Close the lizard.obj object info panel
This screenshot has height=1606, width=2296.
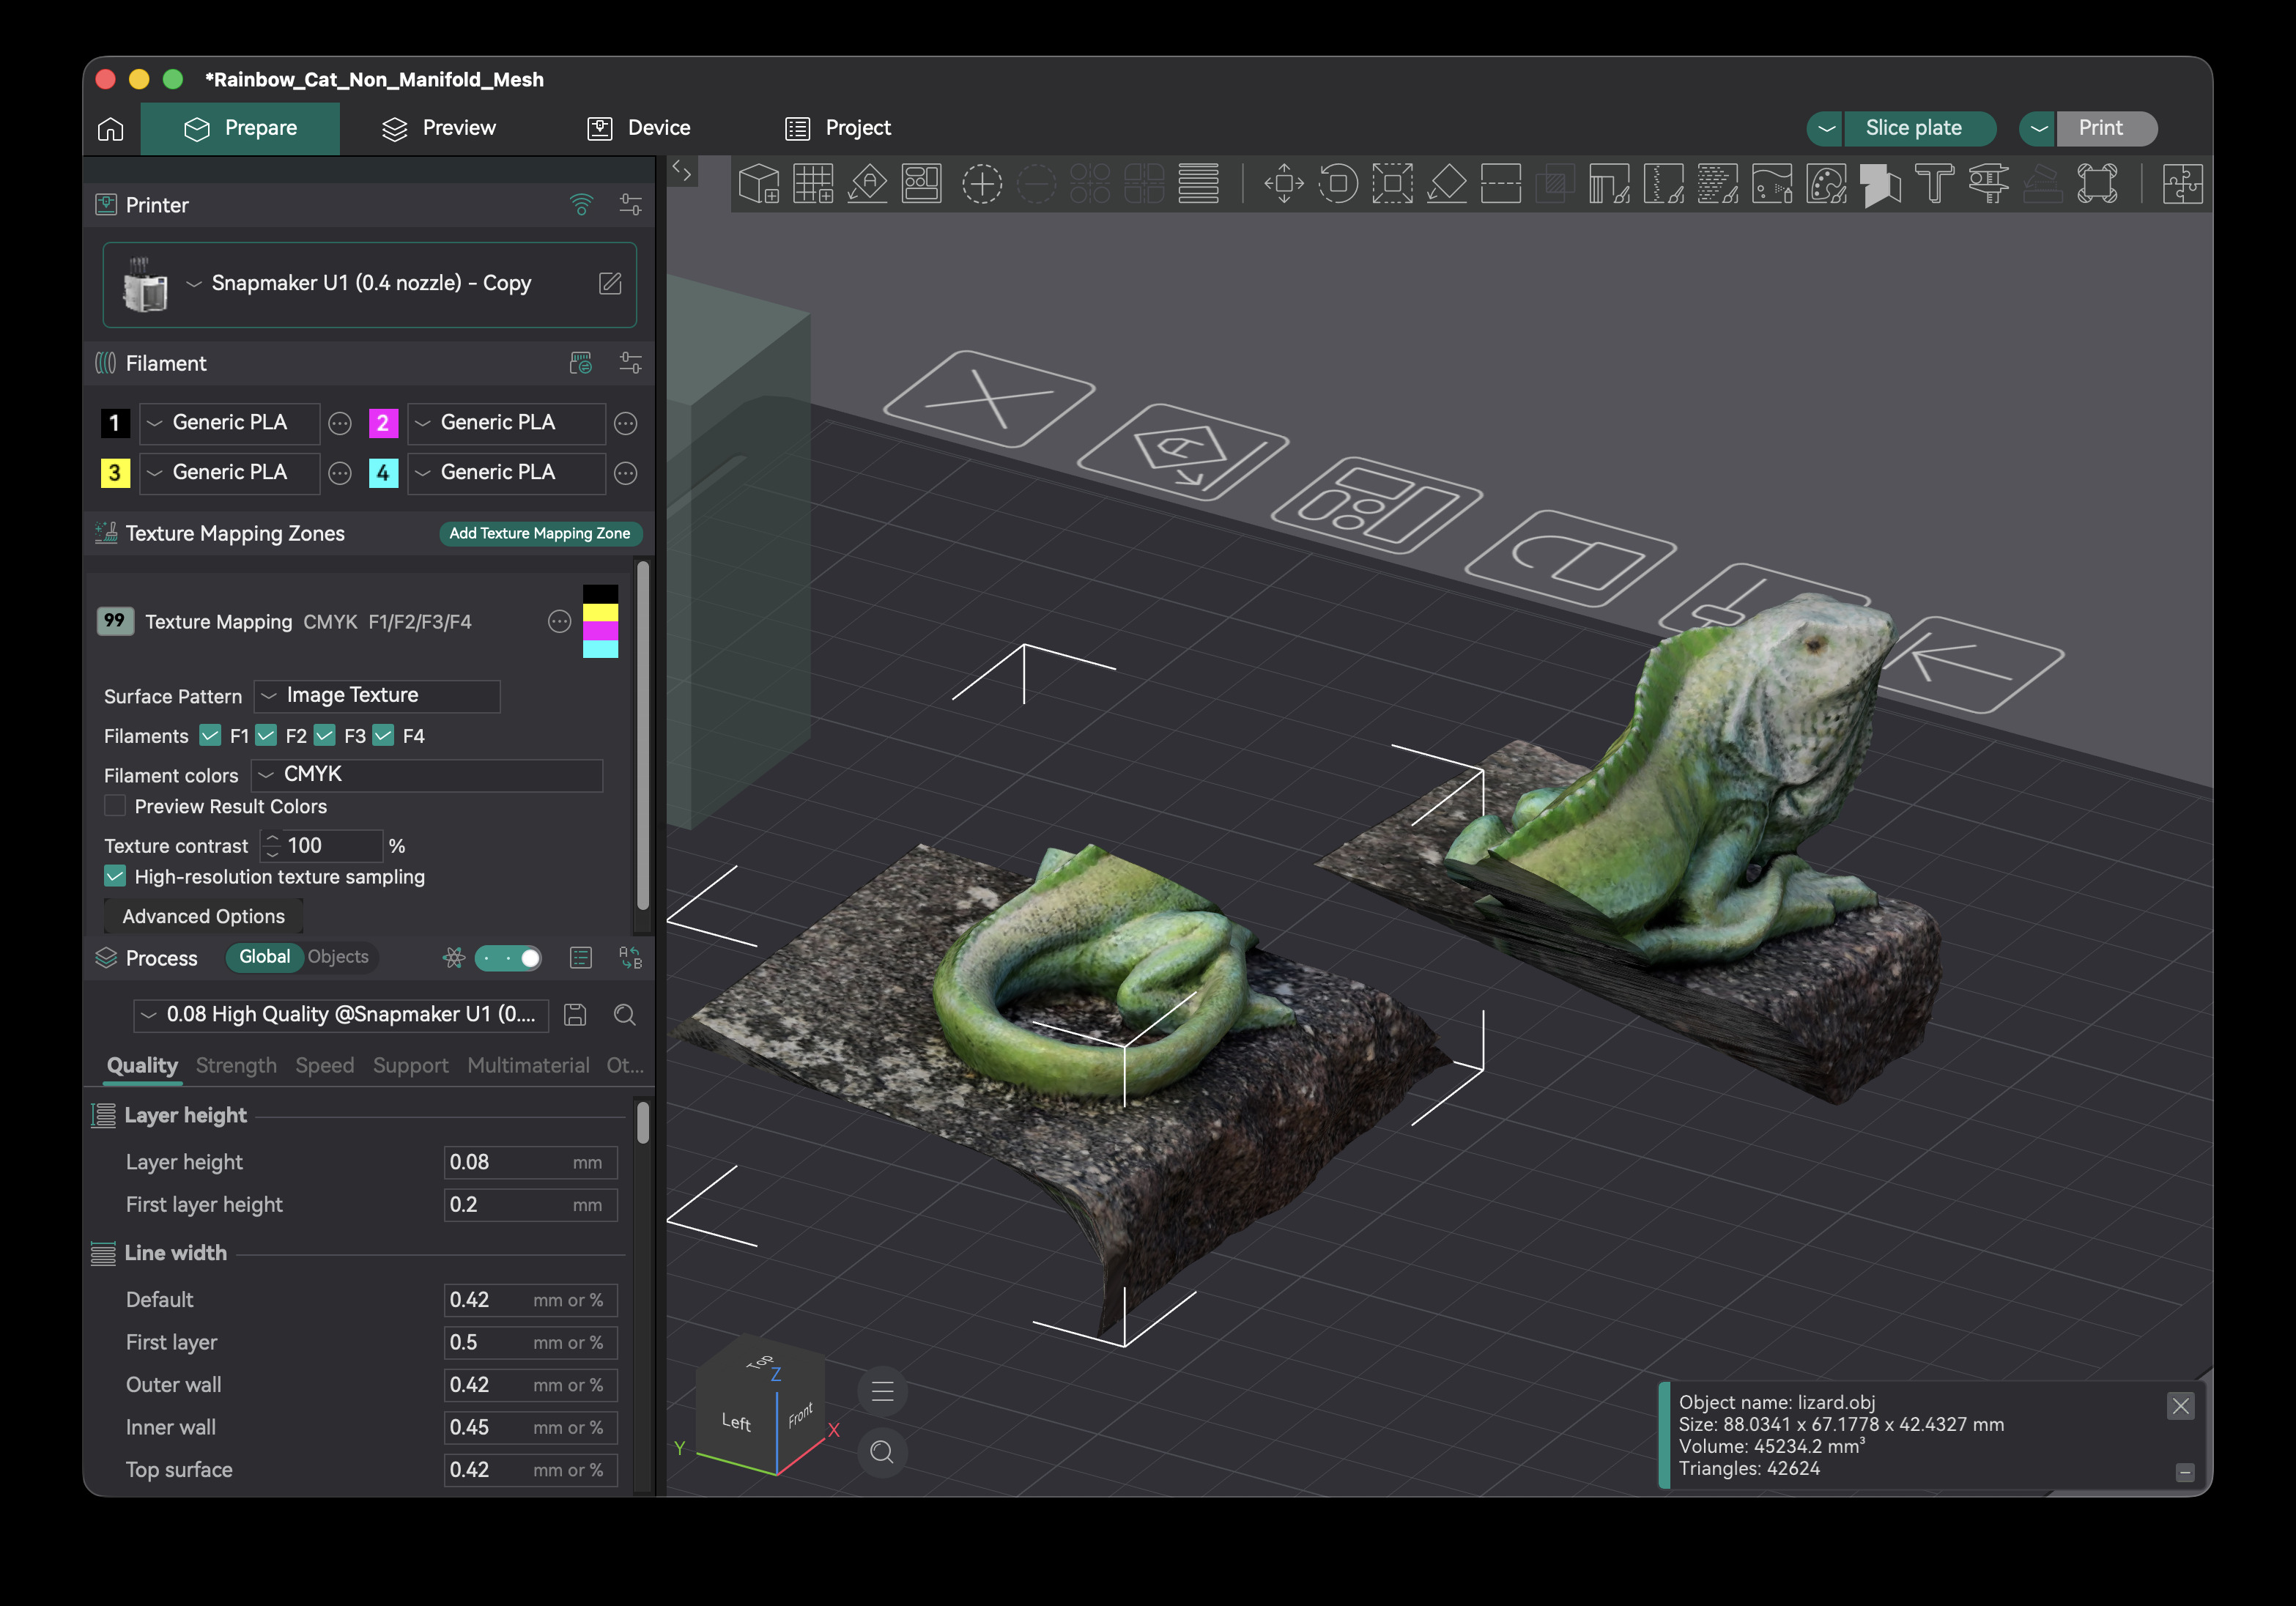[2181, 1406]
